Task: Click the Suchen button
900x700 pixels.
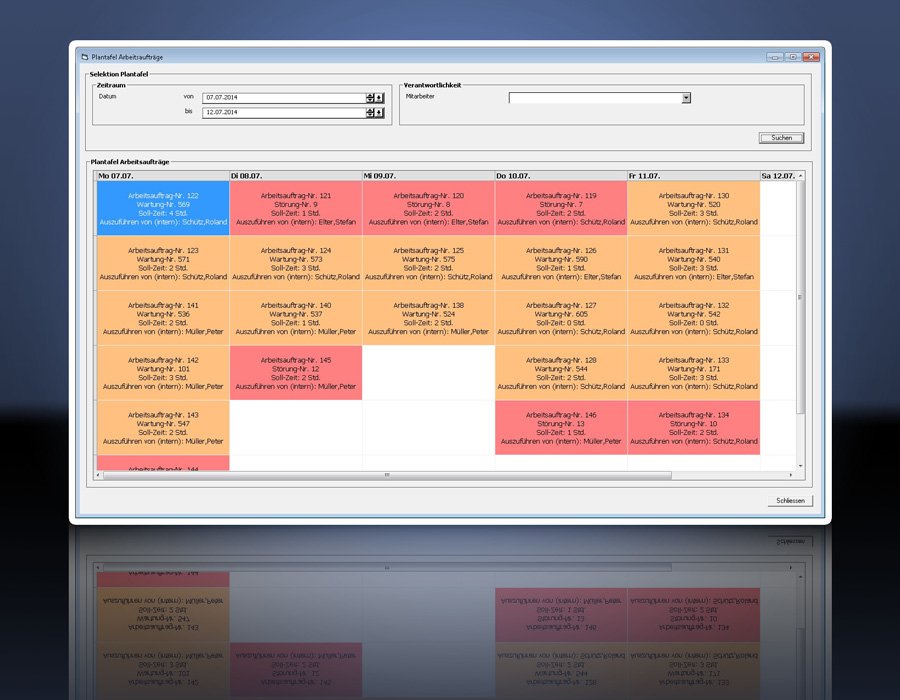Action: (x=781, y=138)
